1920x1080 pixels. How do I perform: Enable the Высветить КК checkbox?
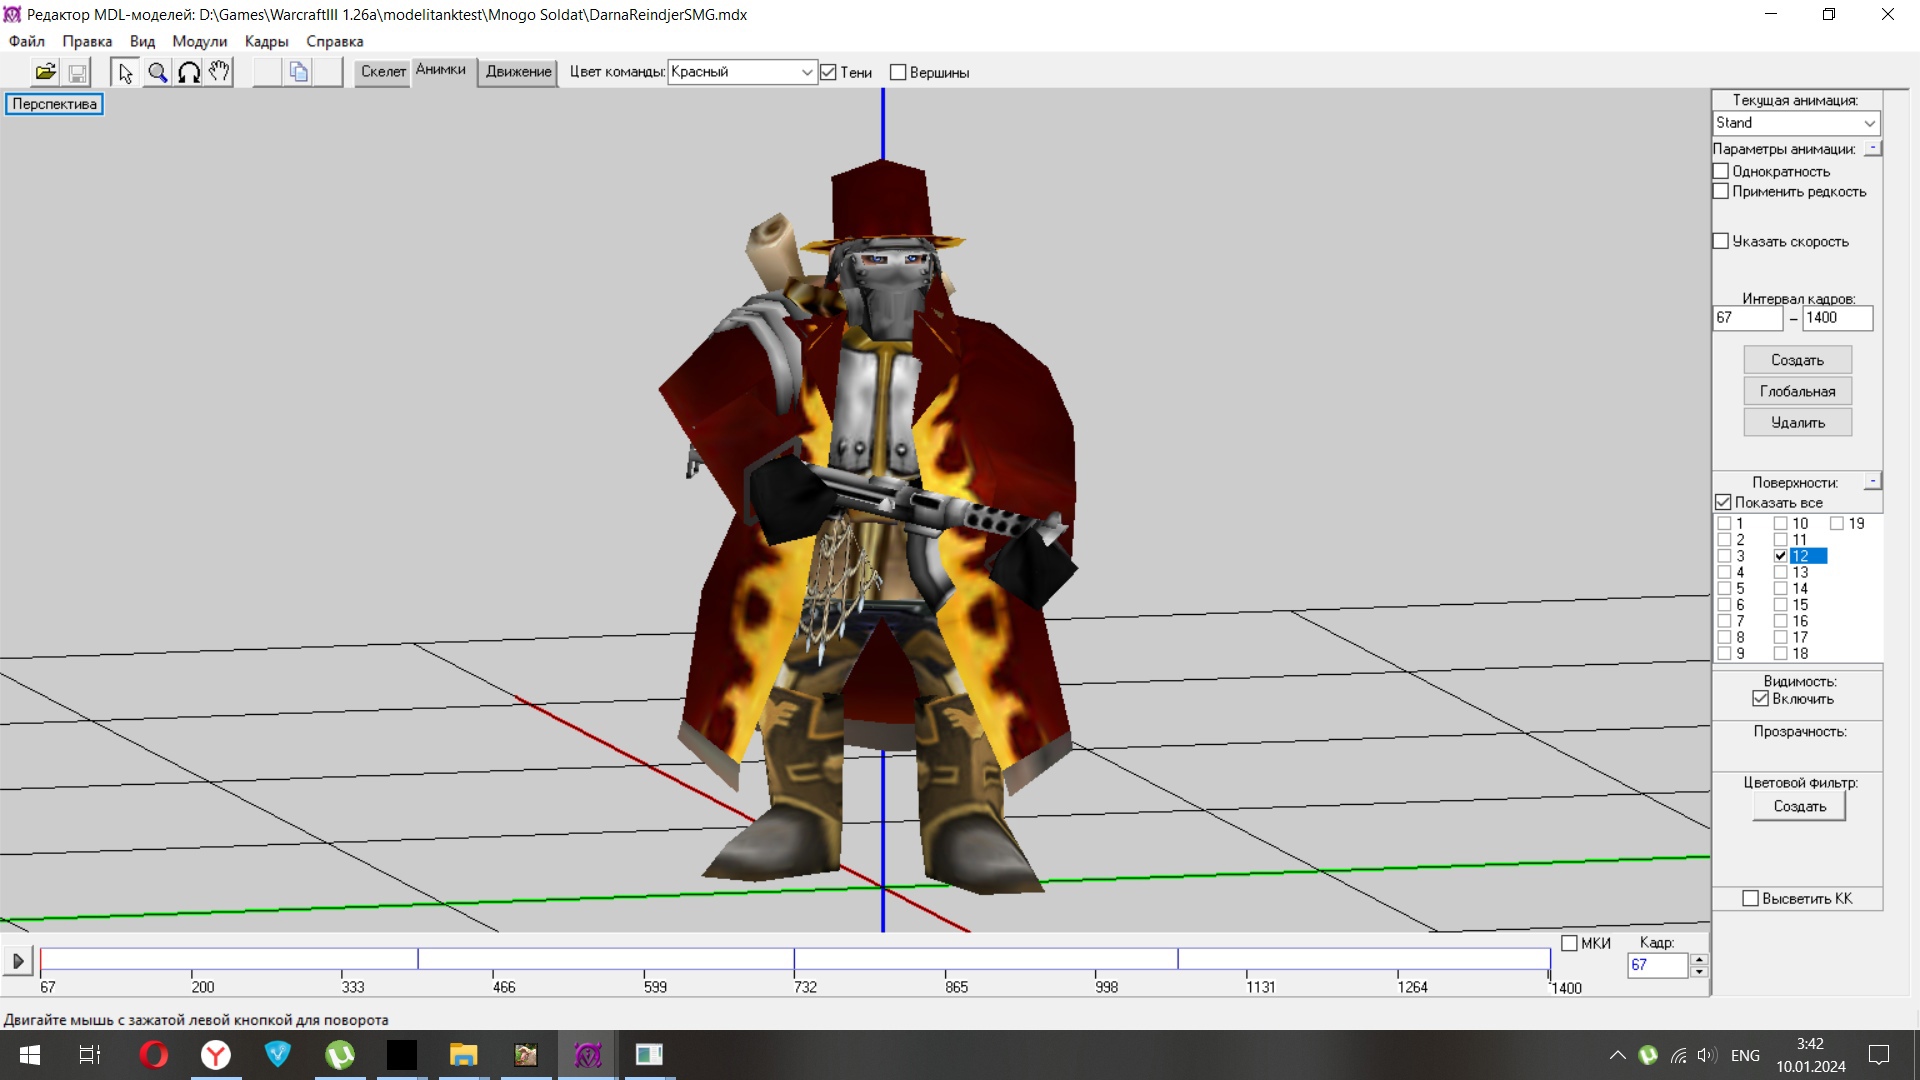click(1751, 898)
